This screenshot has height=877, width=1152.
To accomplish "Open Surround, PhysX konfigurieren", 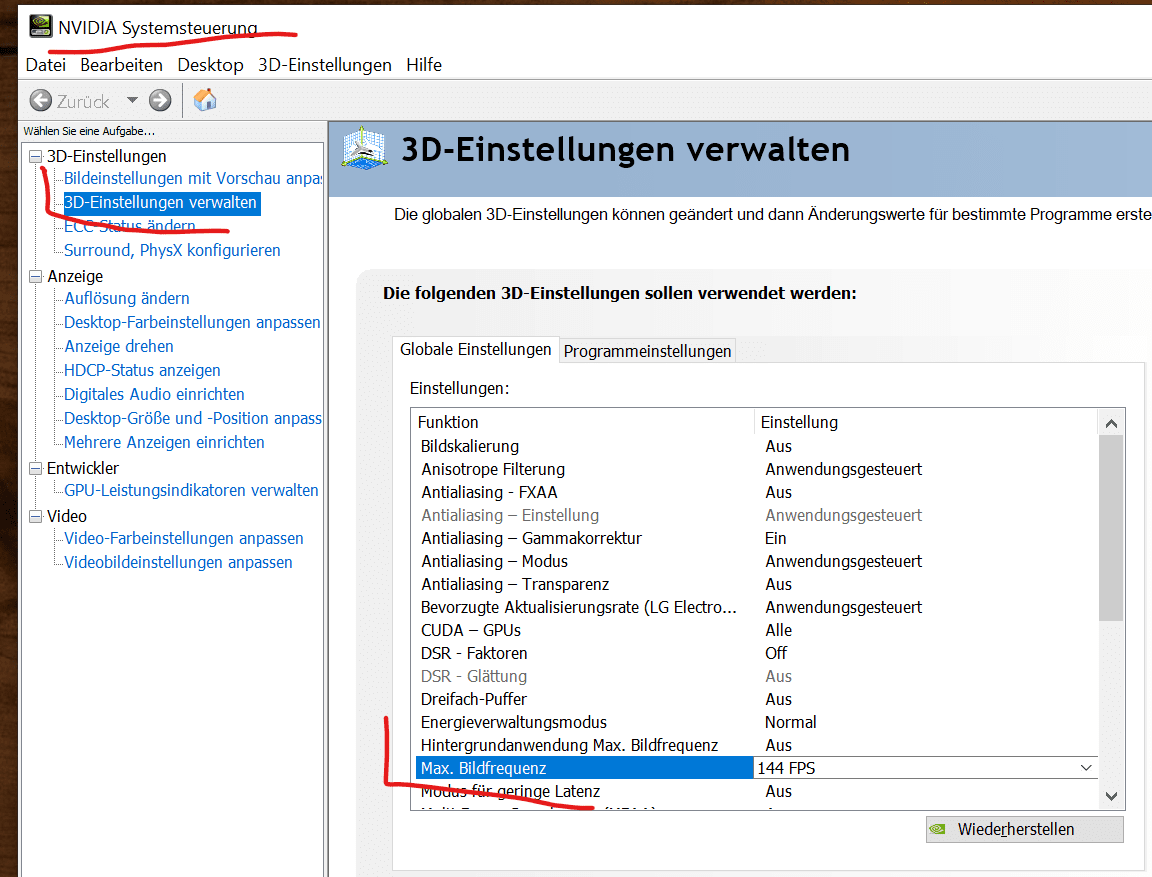I will point(172,250).
